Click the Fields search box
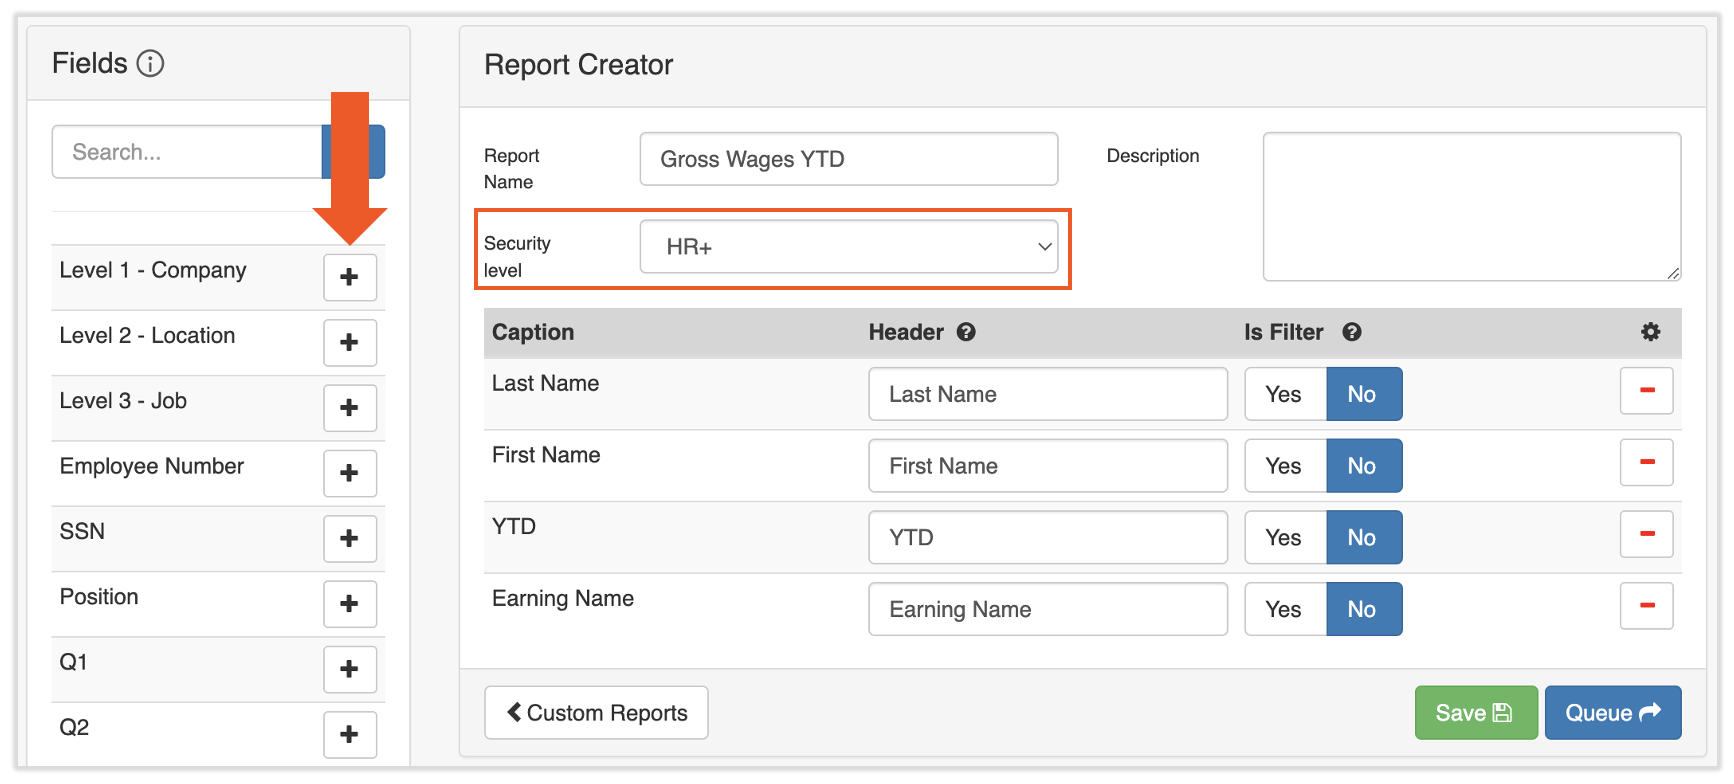Screen dimensions: 1734x784 point(188,152)
